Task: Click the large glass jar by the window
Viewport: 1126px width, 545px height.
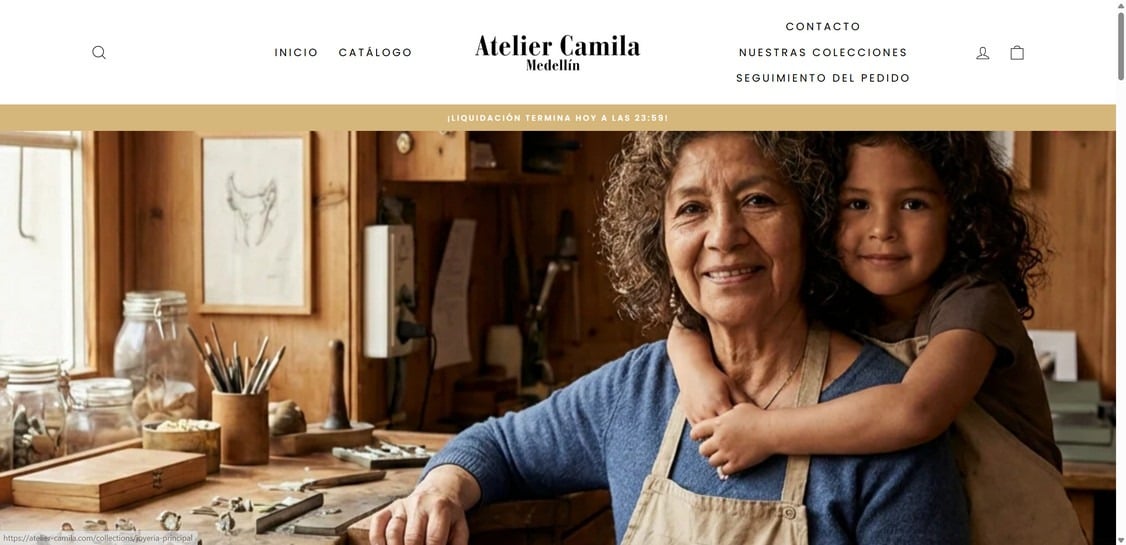Action: (152, 359)
